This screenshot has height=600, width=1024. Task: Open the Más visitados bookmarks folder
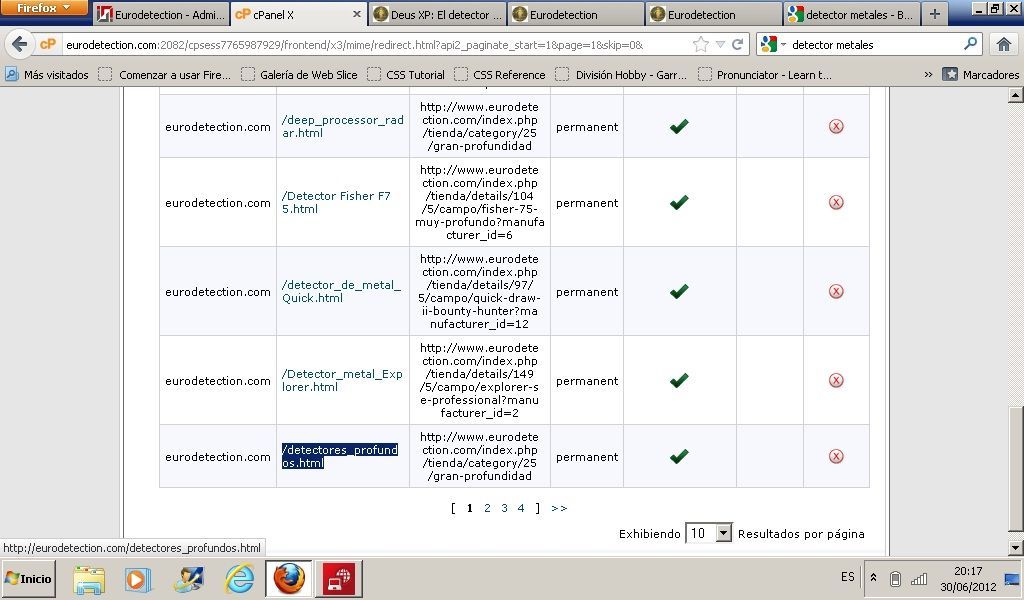47,74
